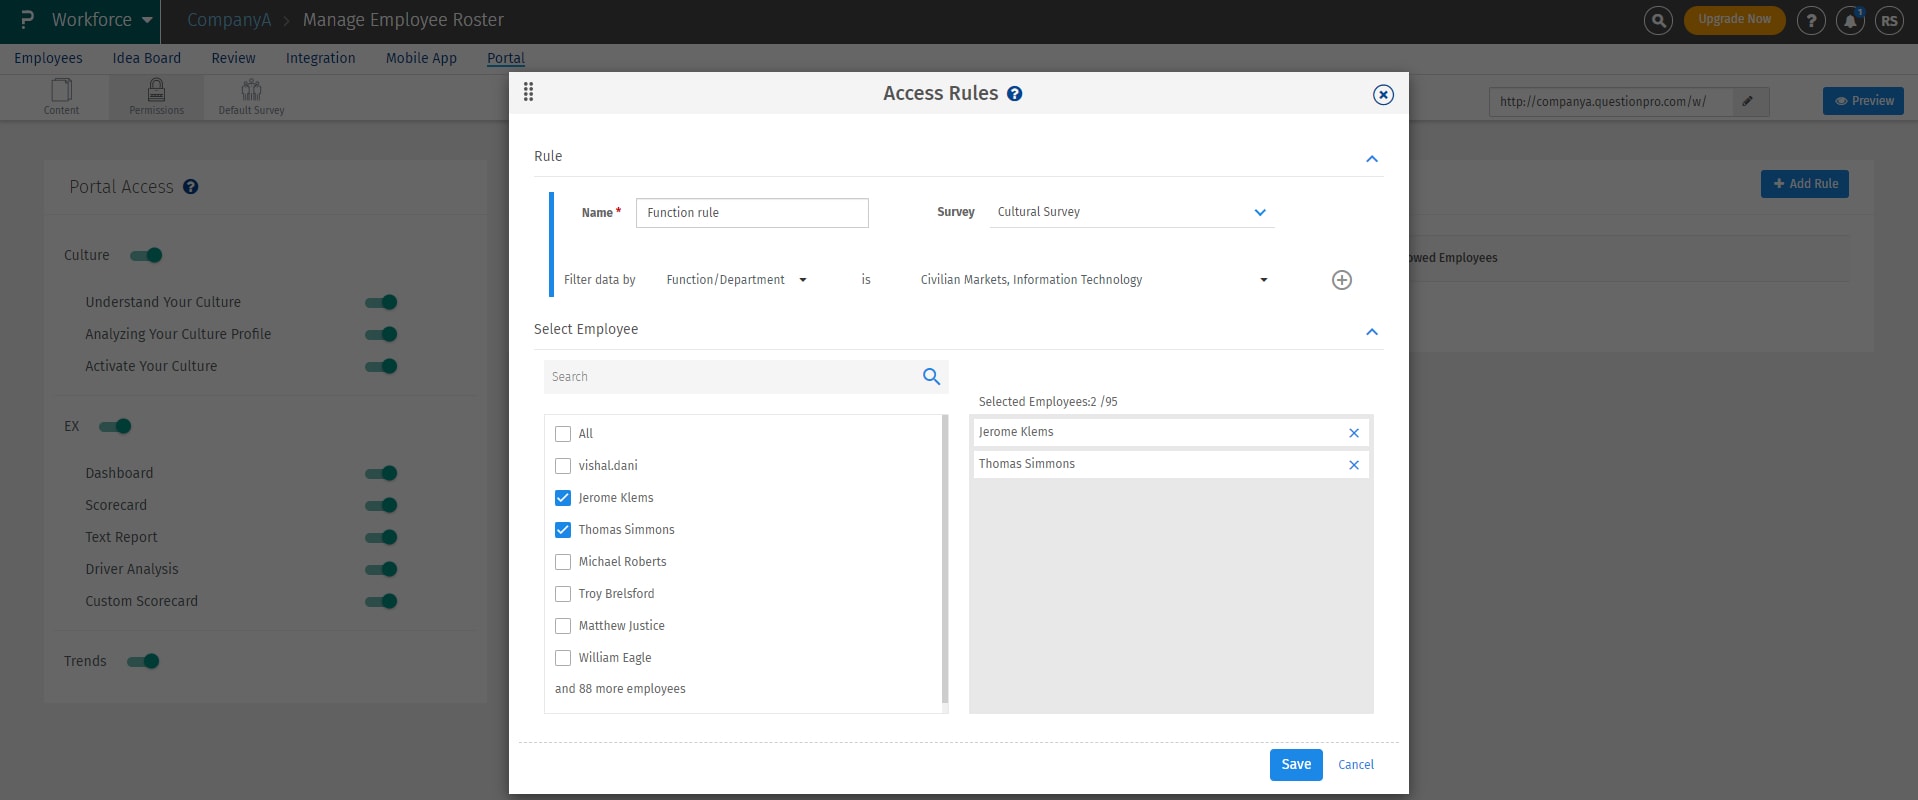Open the notifications bell icon

pyautogui.click(x=1850, y=20)
